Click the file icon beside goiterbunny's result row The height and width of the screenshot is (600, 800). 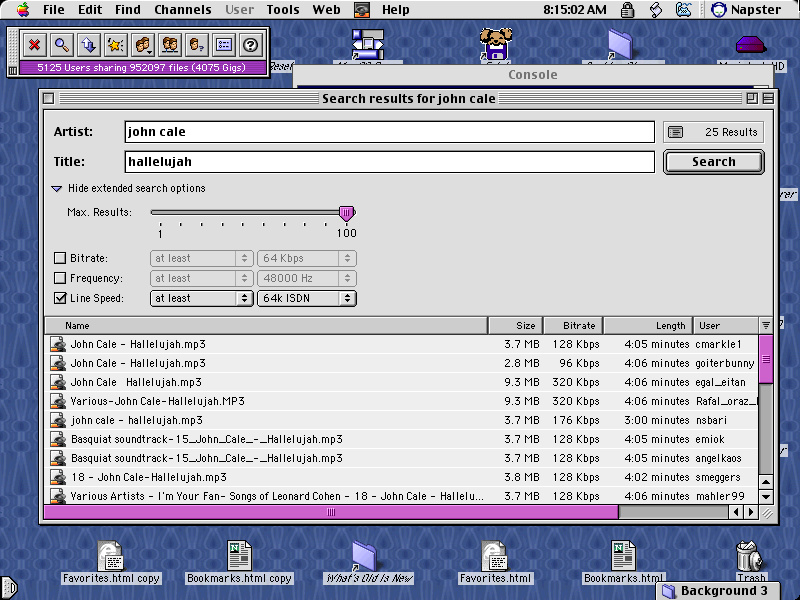(x=58, y=363)
